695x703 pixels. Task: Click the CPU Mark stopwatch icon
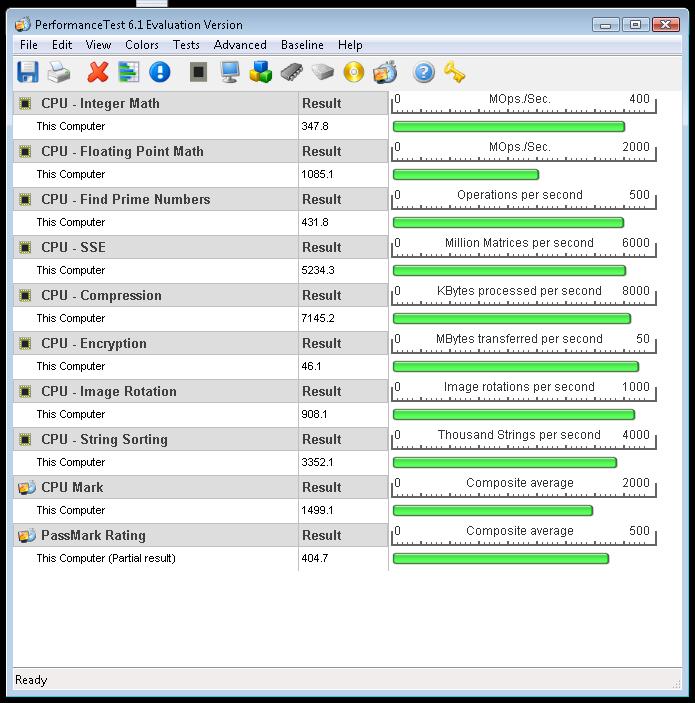(x=26, y=487)
